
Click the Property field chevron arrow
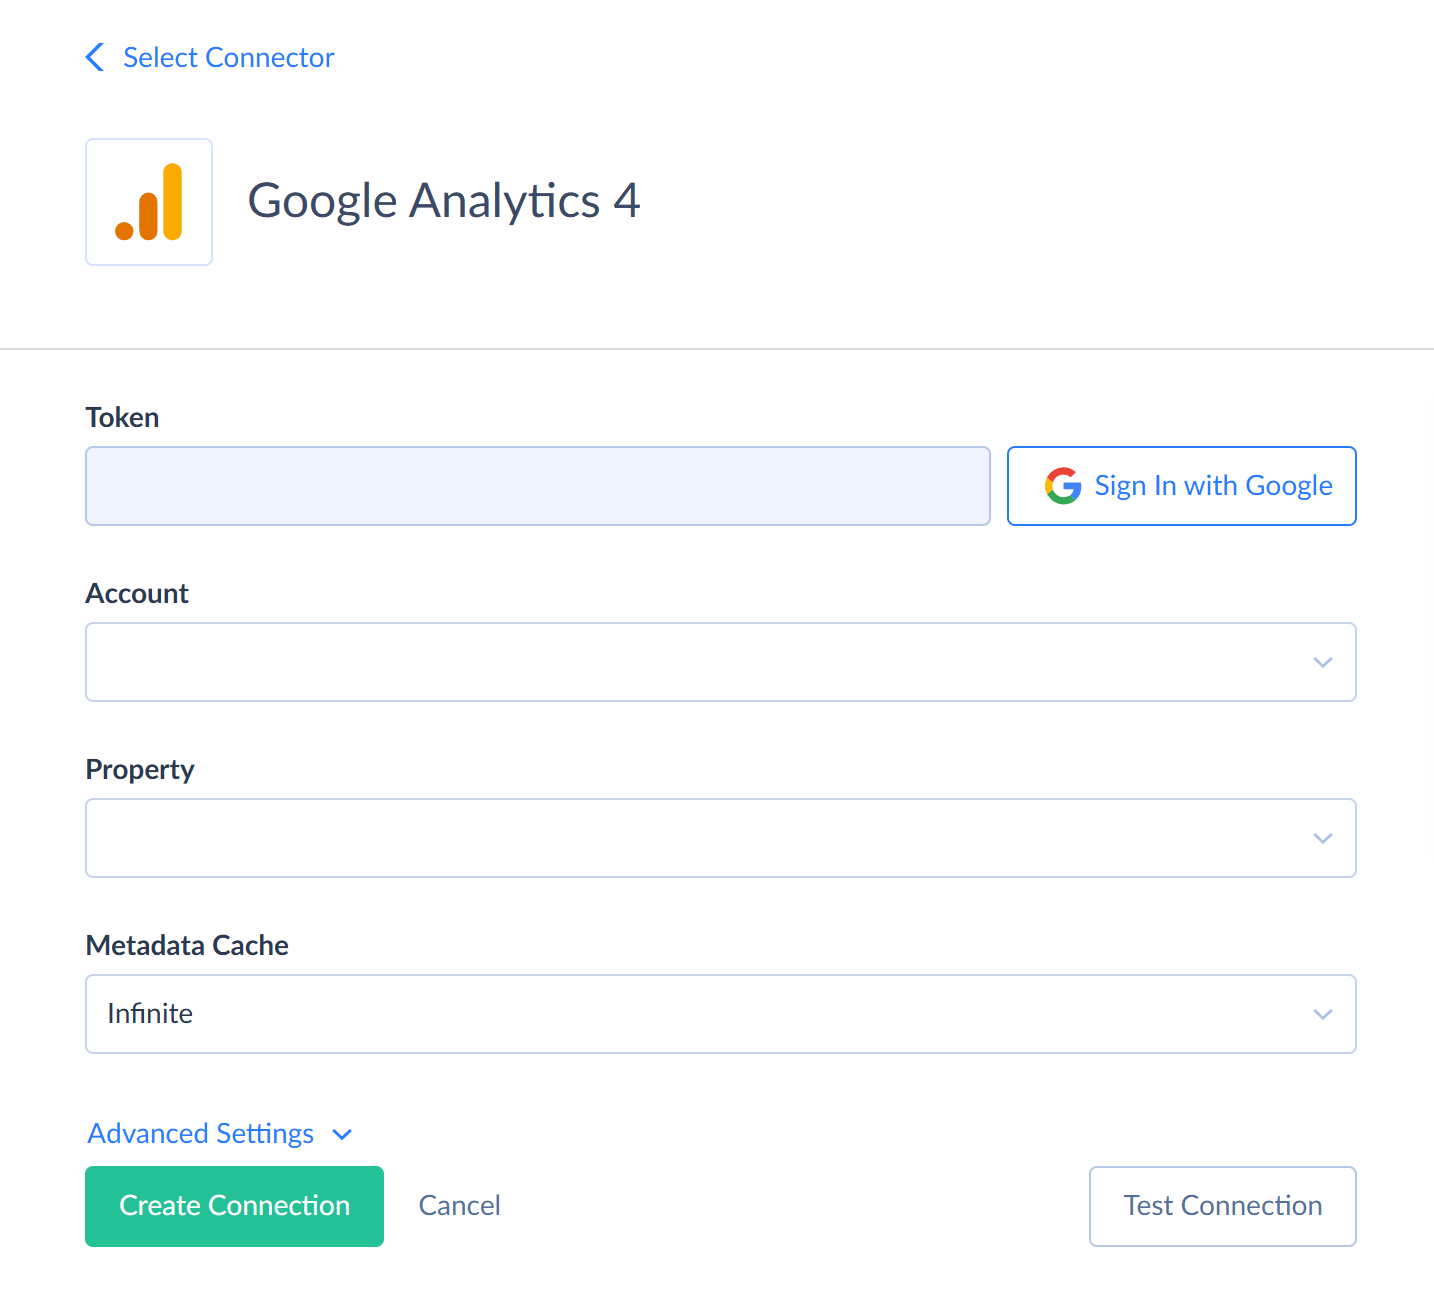(1323, 838)
